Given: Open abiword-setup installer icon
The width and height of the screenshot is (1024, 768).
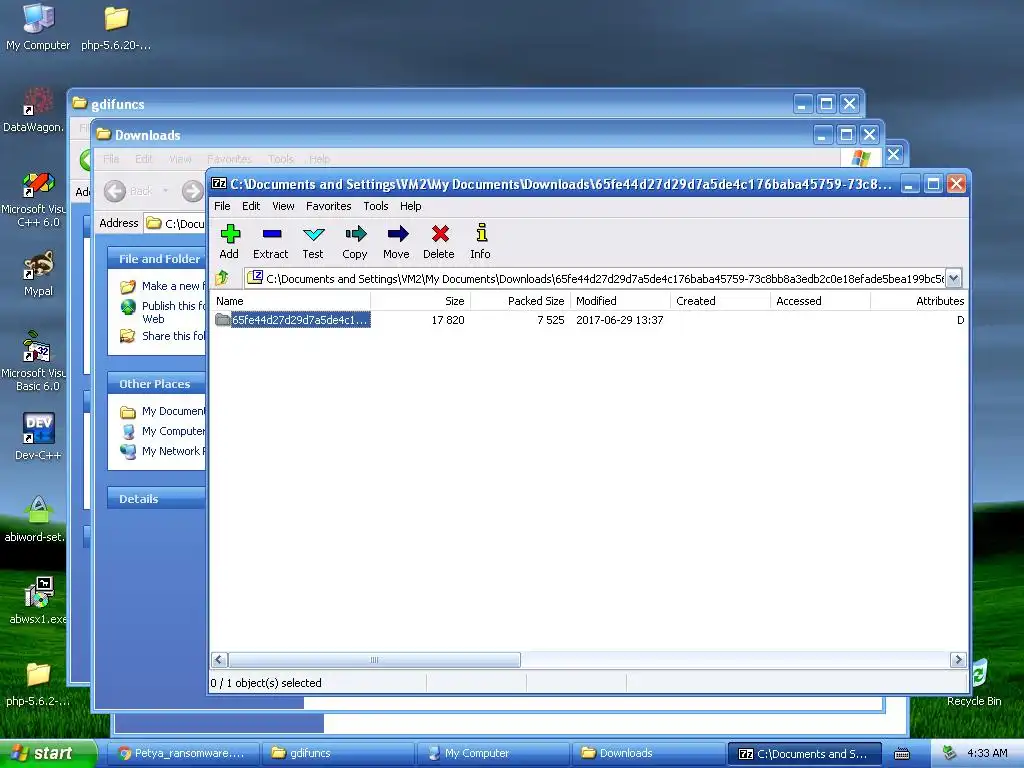Looking at the screenshot, I should [34, 519].
